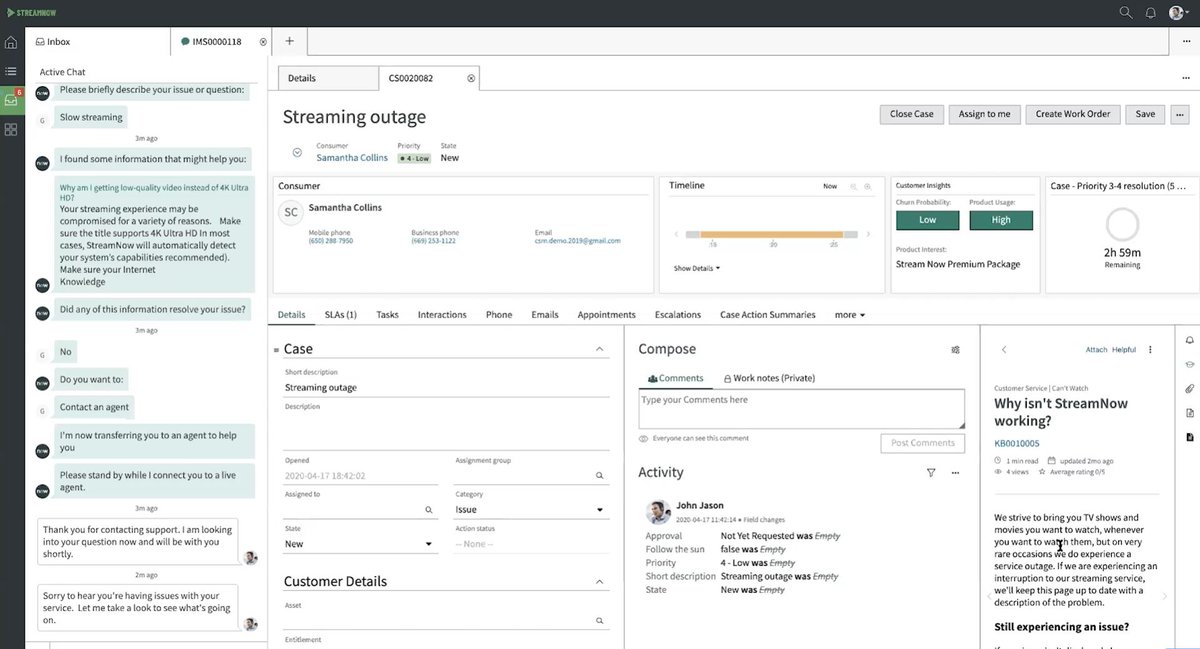The height and width of the screenshot is (649, 1200).
Task: Open the Action status dropdown
Action: pyautogui.click(x=531, y=544)
